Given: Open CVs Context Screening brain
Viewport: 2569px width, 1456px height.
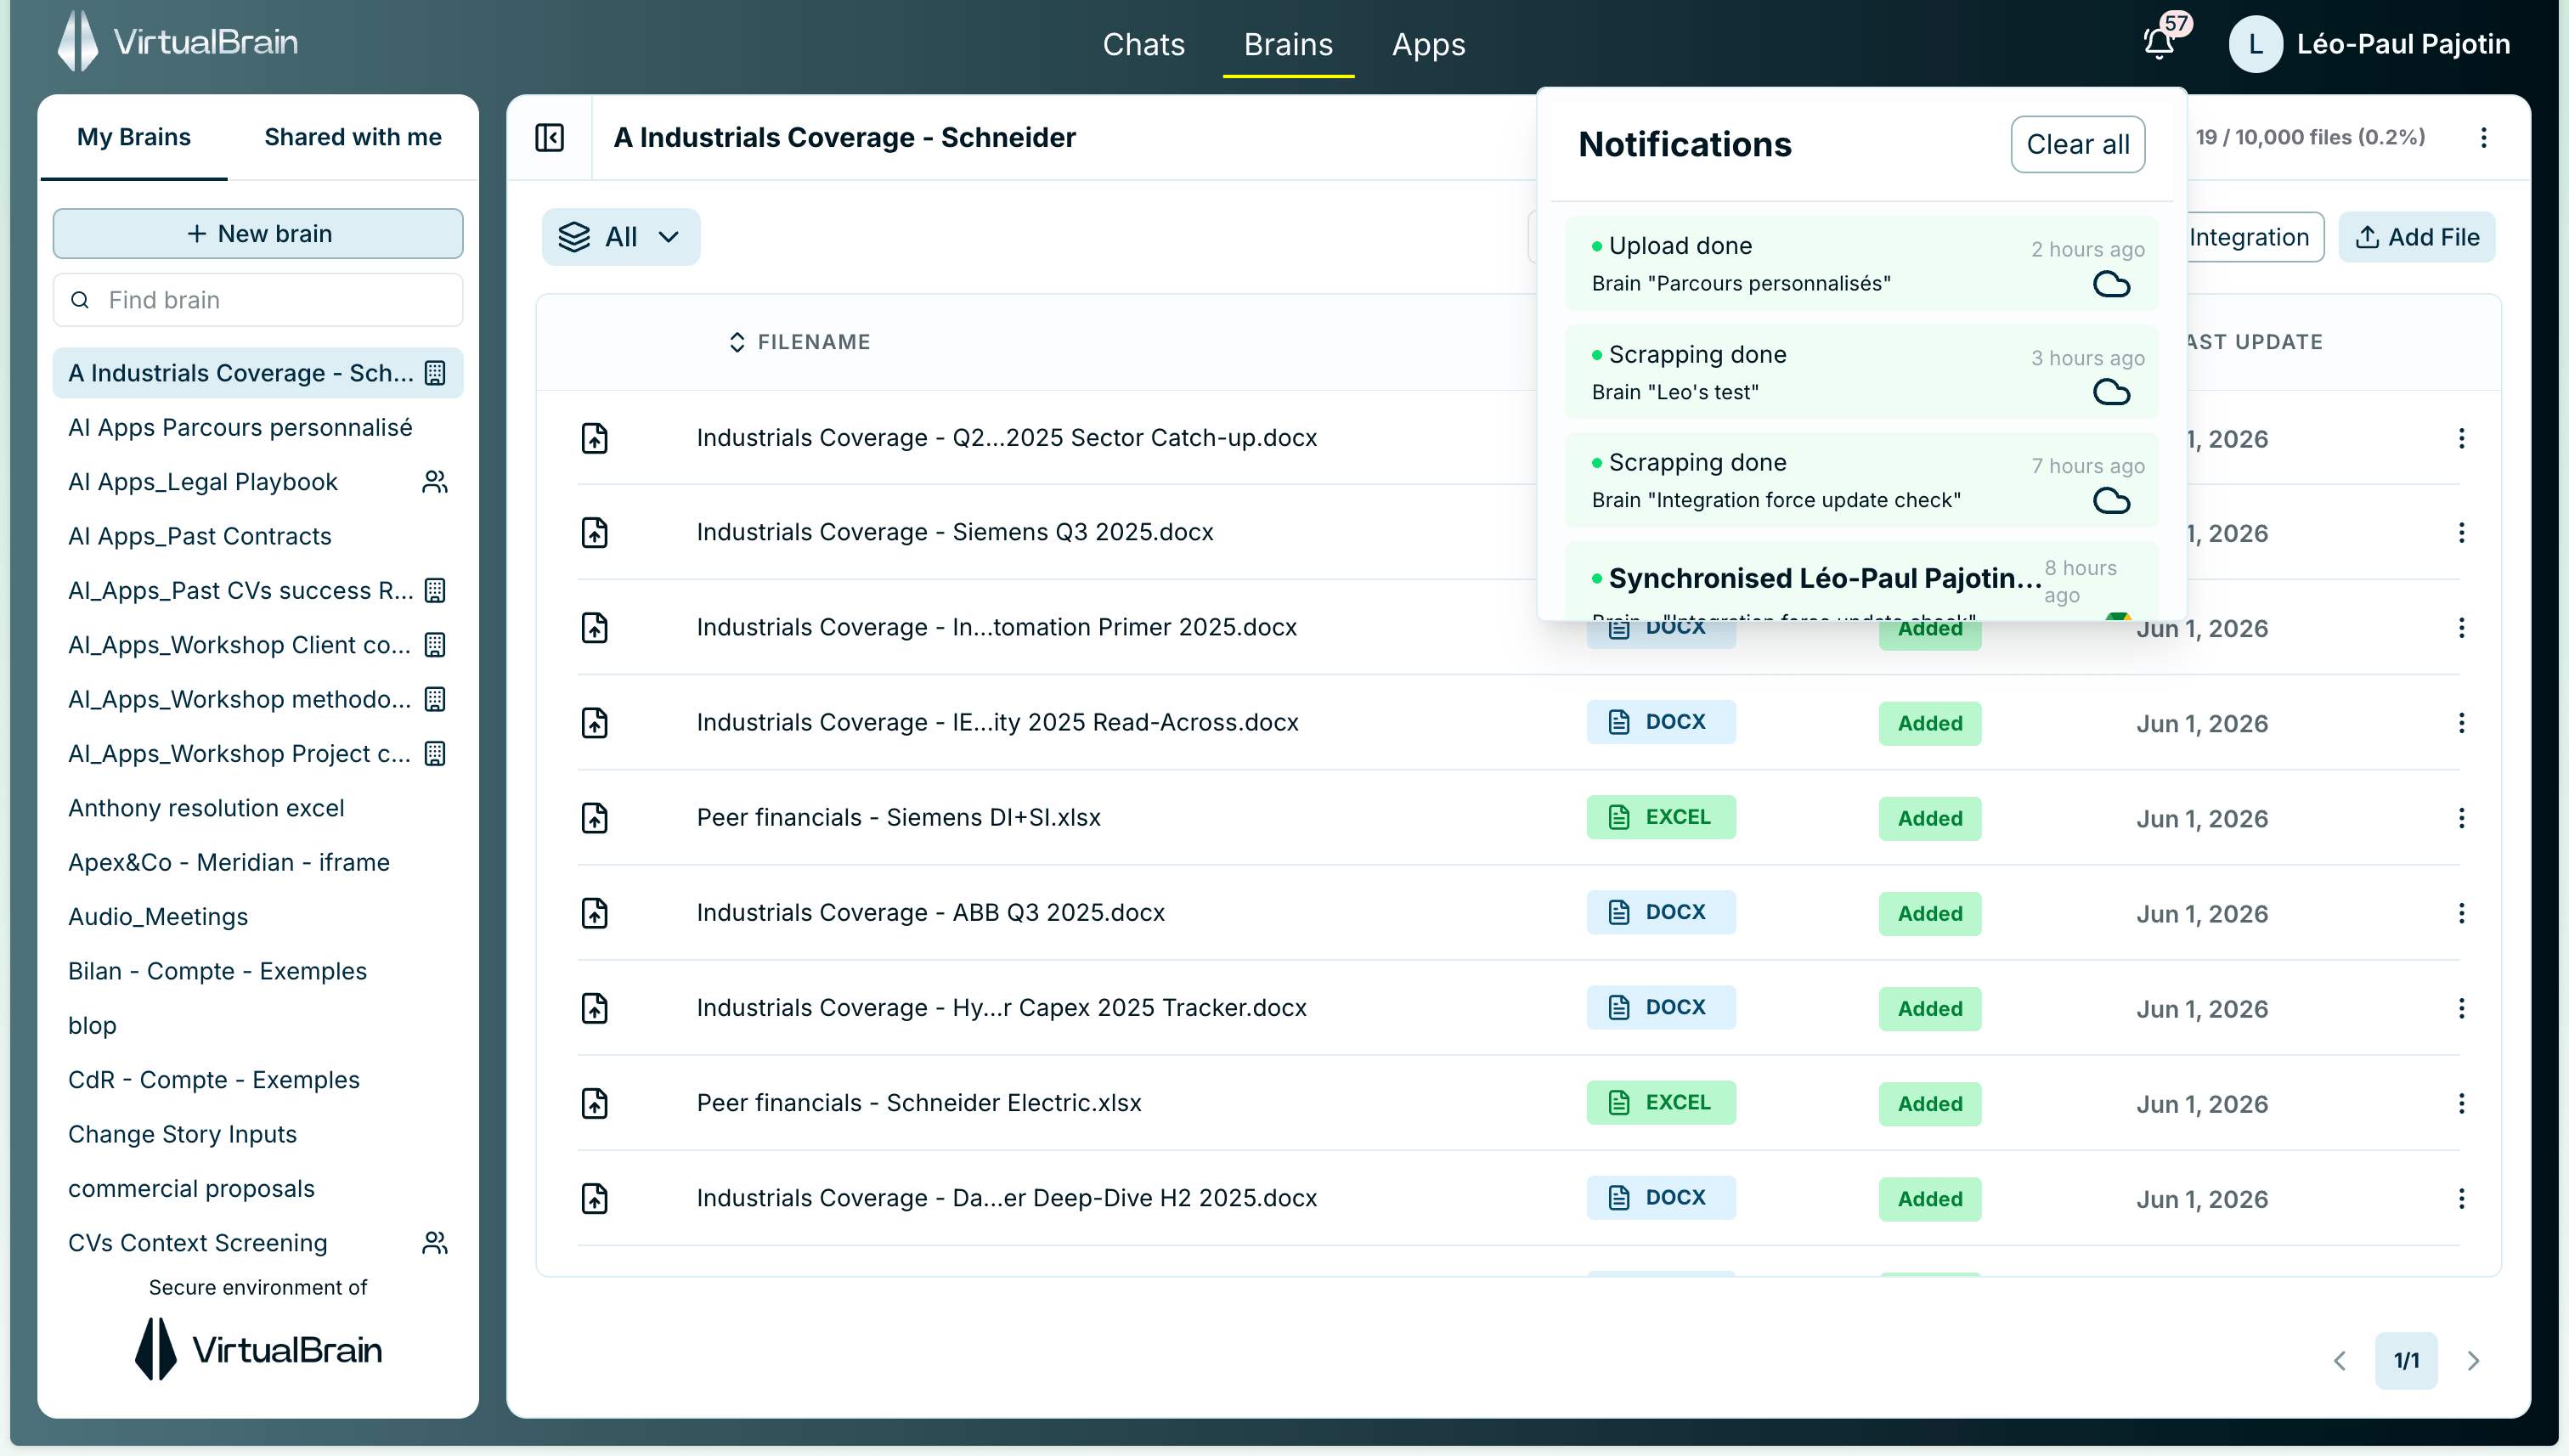Looking at the screenshot, I should [x=258, y=1243].
